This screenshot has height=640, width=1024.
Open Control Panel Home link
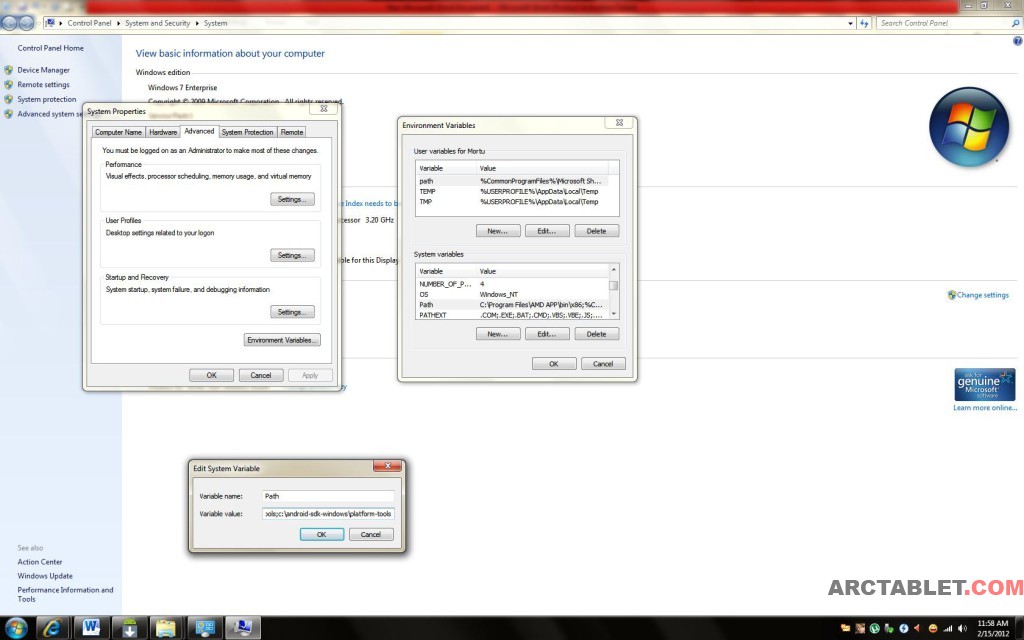tap(50, 48)
